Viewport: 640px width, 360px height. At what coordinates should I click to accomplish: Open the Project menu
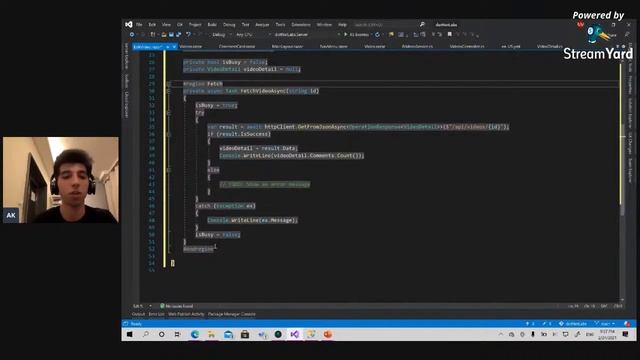click(x=195, y=24)
